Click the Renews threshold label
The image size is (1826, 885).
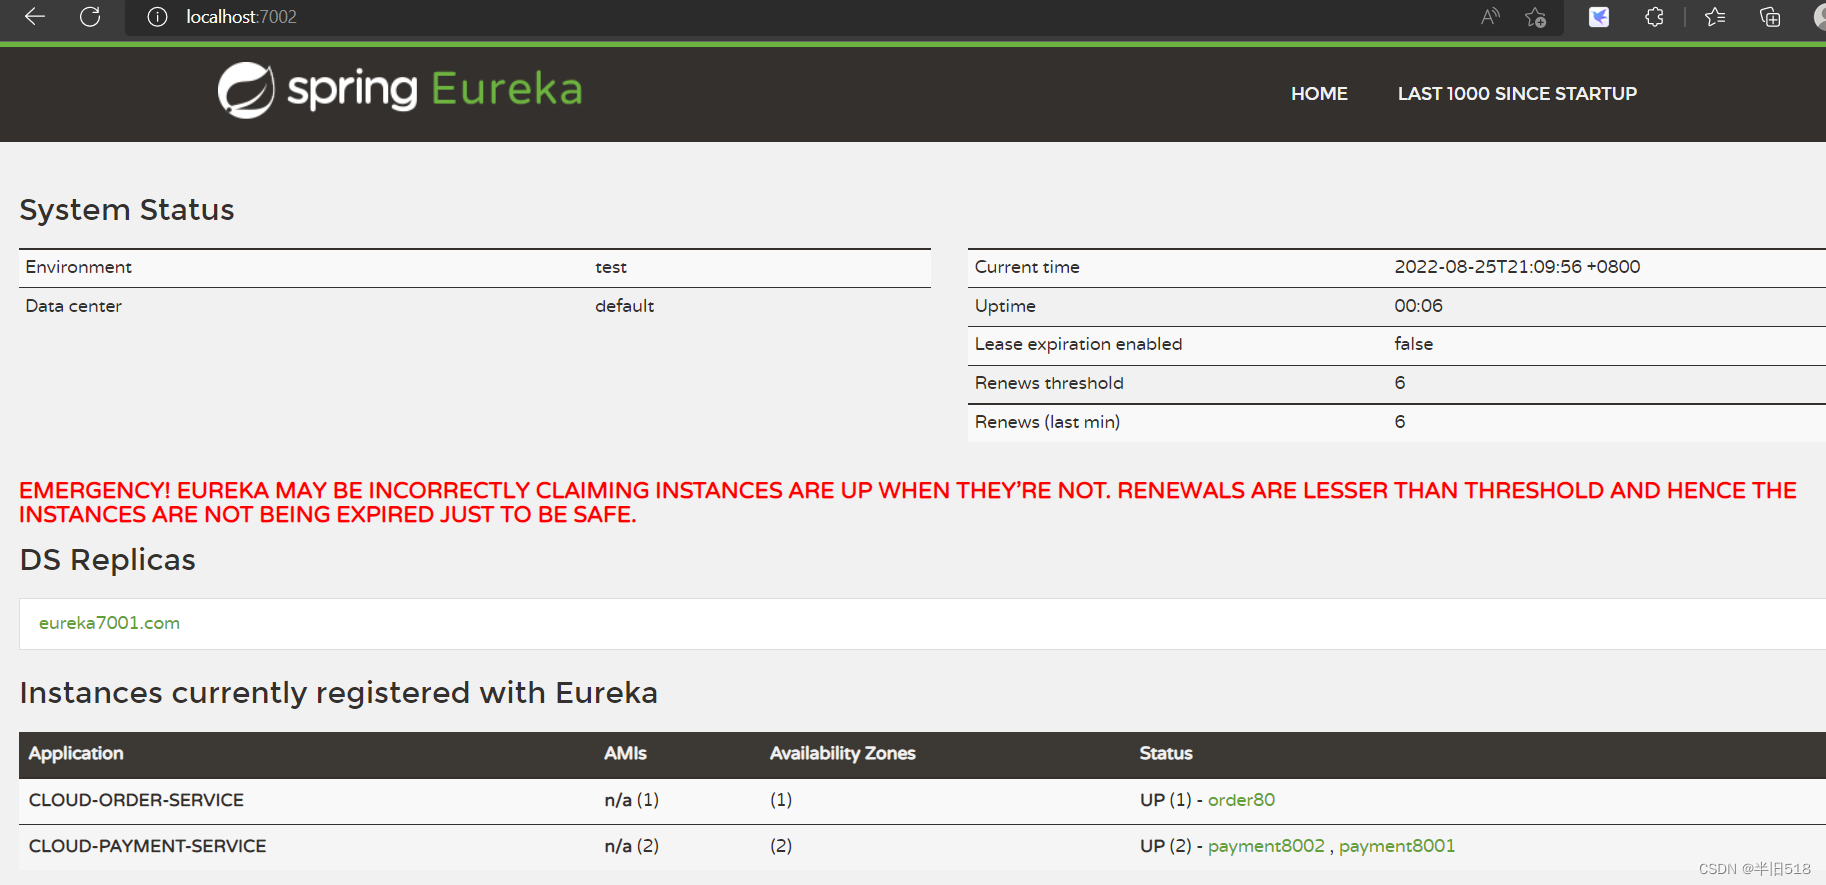click(x=1049, y=383)
